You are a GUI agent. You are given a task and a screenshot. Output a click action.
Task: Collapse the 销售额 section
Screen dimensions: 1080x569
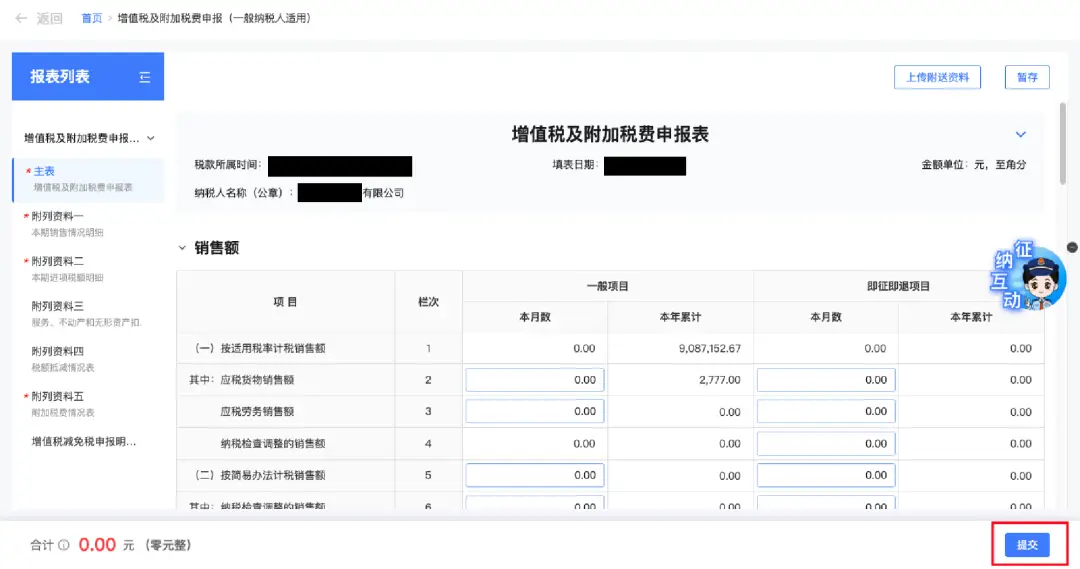(x=182, y=248)
